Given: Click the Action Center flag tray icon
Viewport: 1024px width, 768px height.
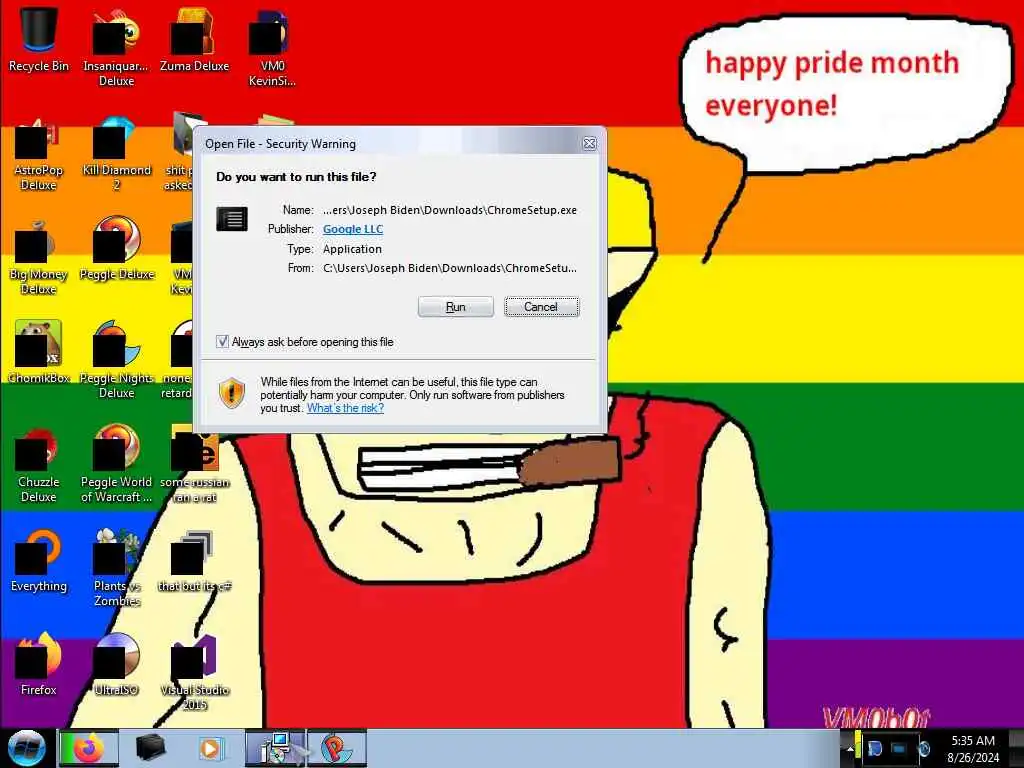Looking at the screenshot, I should [x=874, y=748].
